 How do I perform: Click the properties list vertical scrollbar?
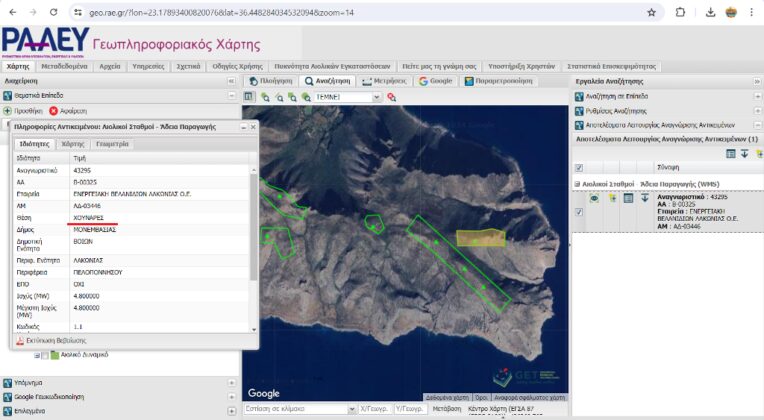pos(253,249)
